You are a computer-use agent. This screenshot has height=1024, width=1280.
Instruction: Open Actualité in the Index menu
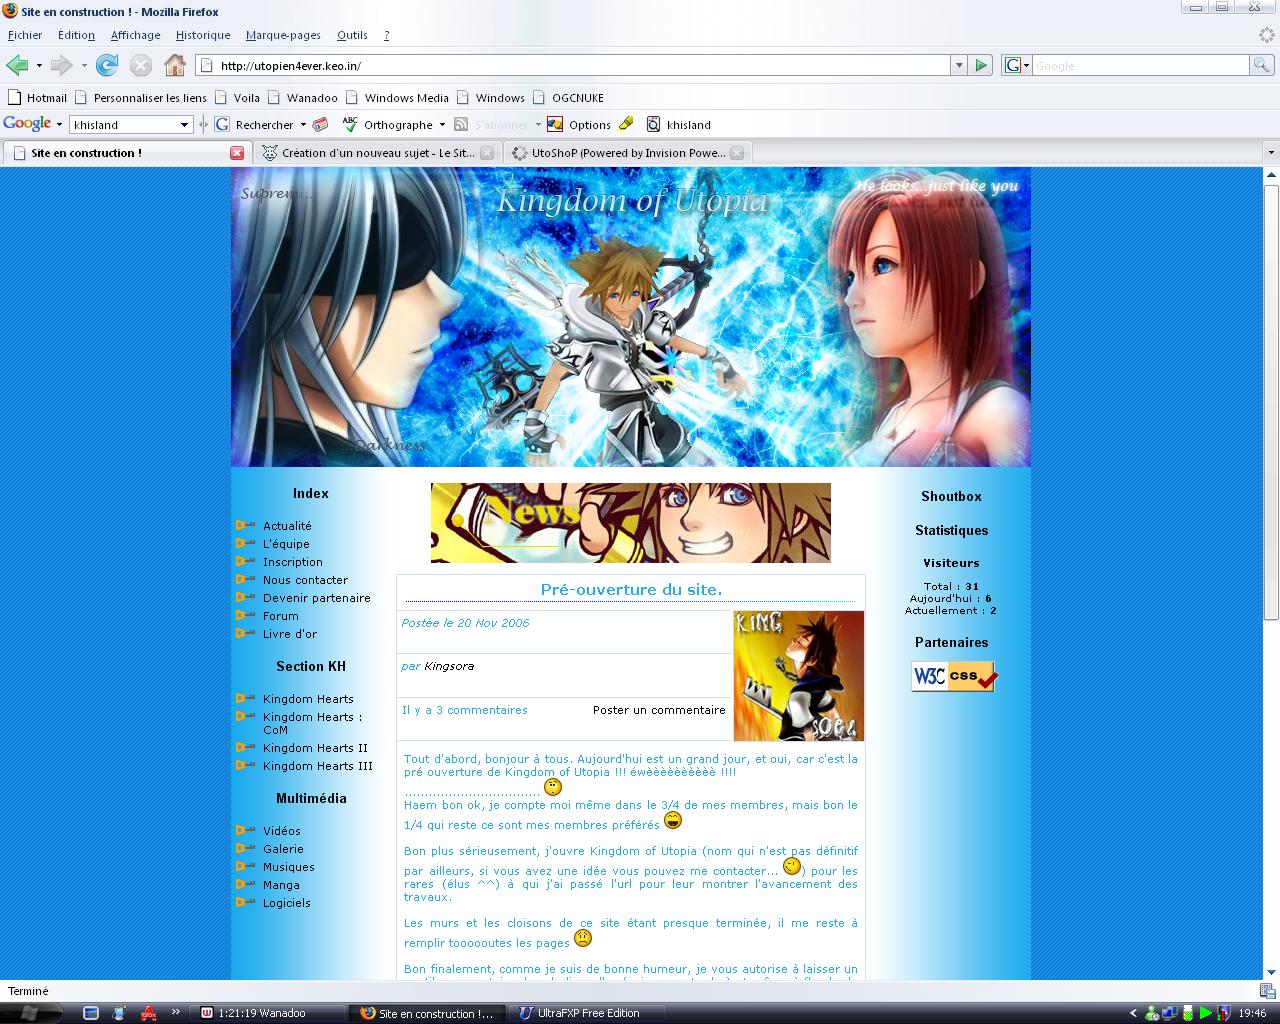pyautogui.click(x=287, y=526)
